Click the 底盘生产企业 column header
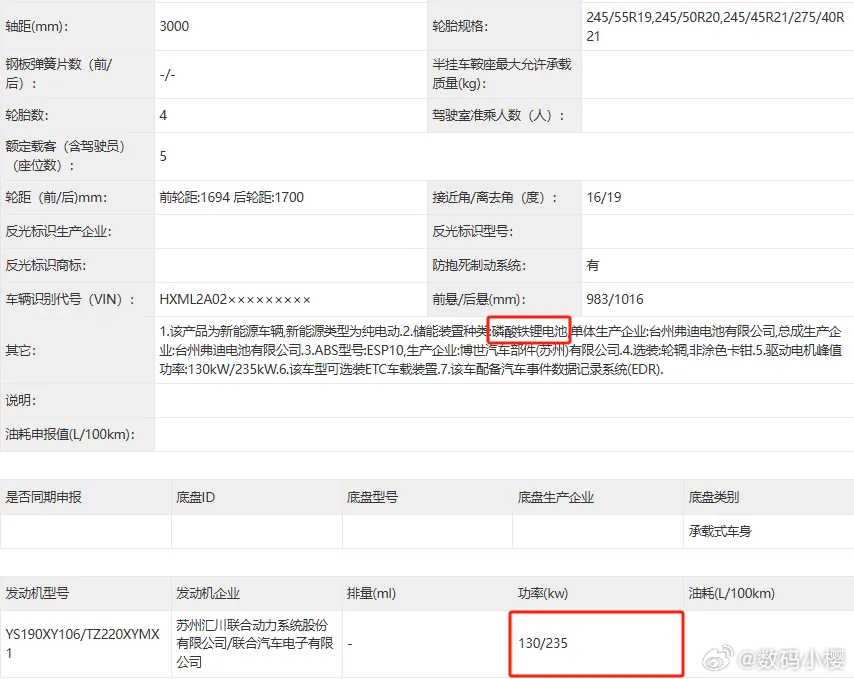This screenshot has height=679, width=854. click(556, 497)
